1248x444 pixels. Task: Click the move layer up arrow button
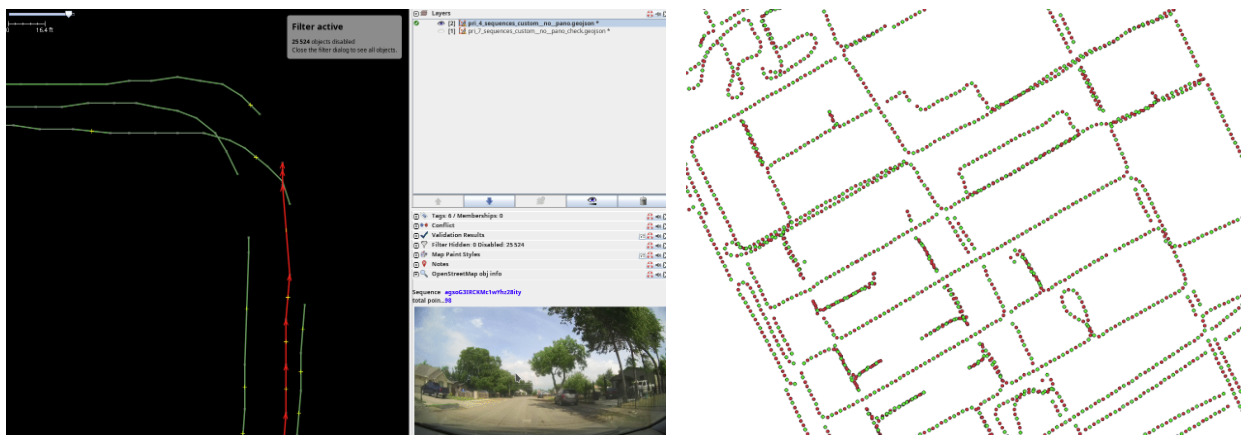pos(437,201)
